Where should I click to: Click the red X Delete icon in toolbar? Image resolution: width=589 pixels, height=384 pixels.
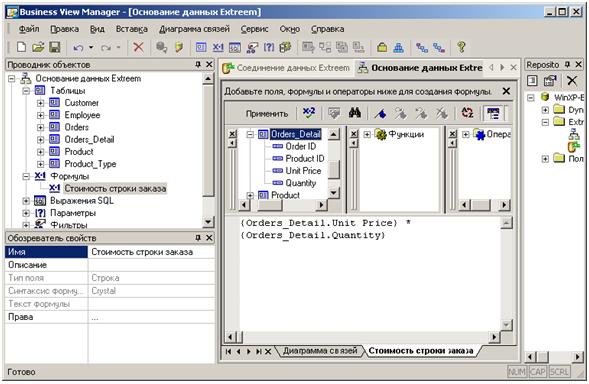pos(138,47)
